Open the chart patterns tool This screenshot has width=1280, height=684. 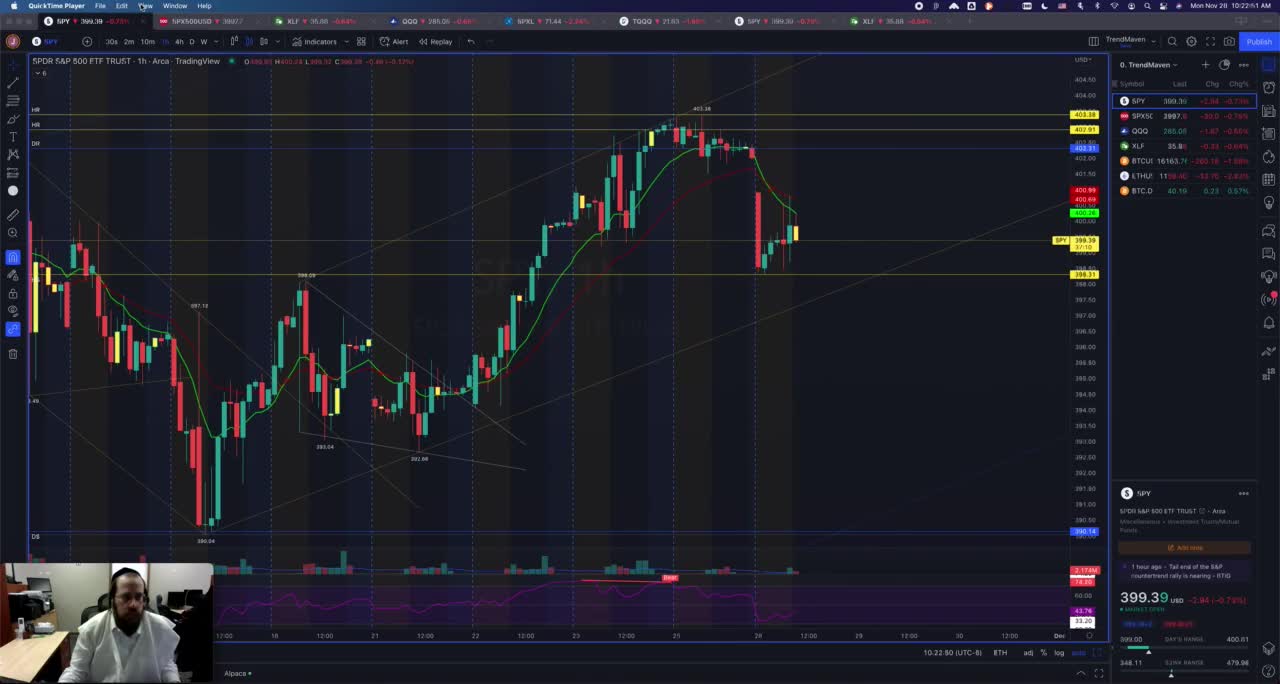coord(13,155)
